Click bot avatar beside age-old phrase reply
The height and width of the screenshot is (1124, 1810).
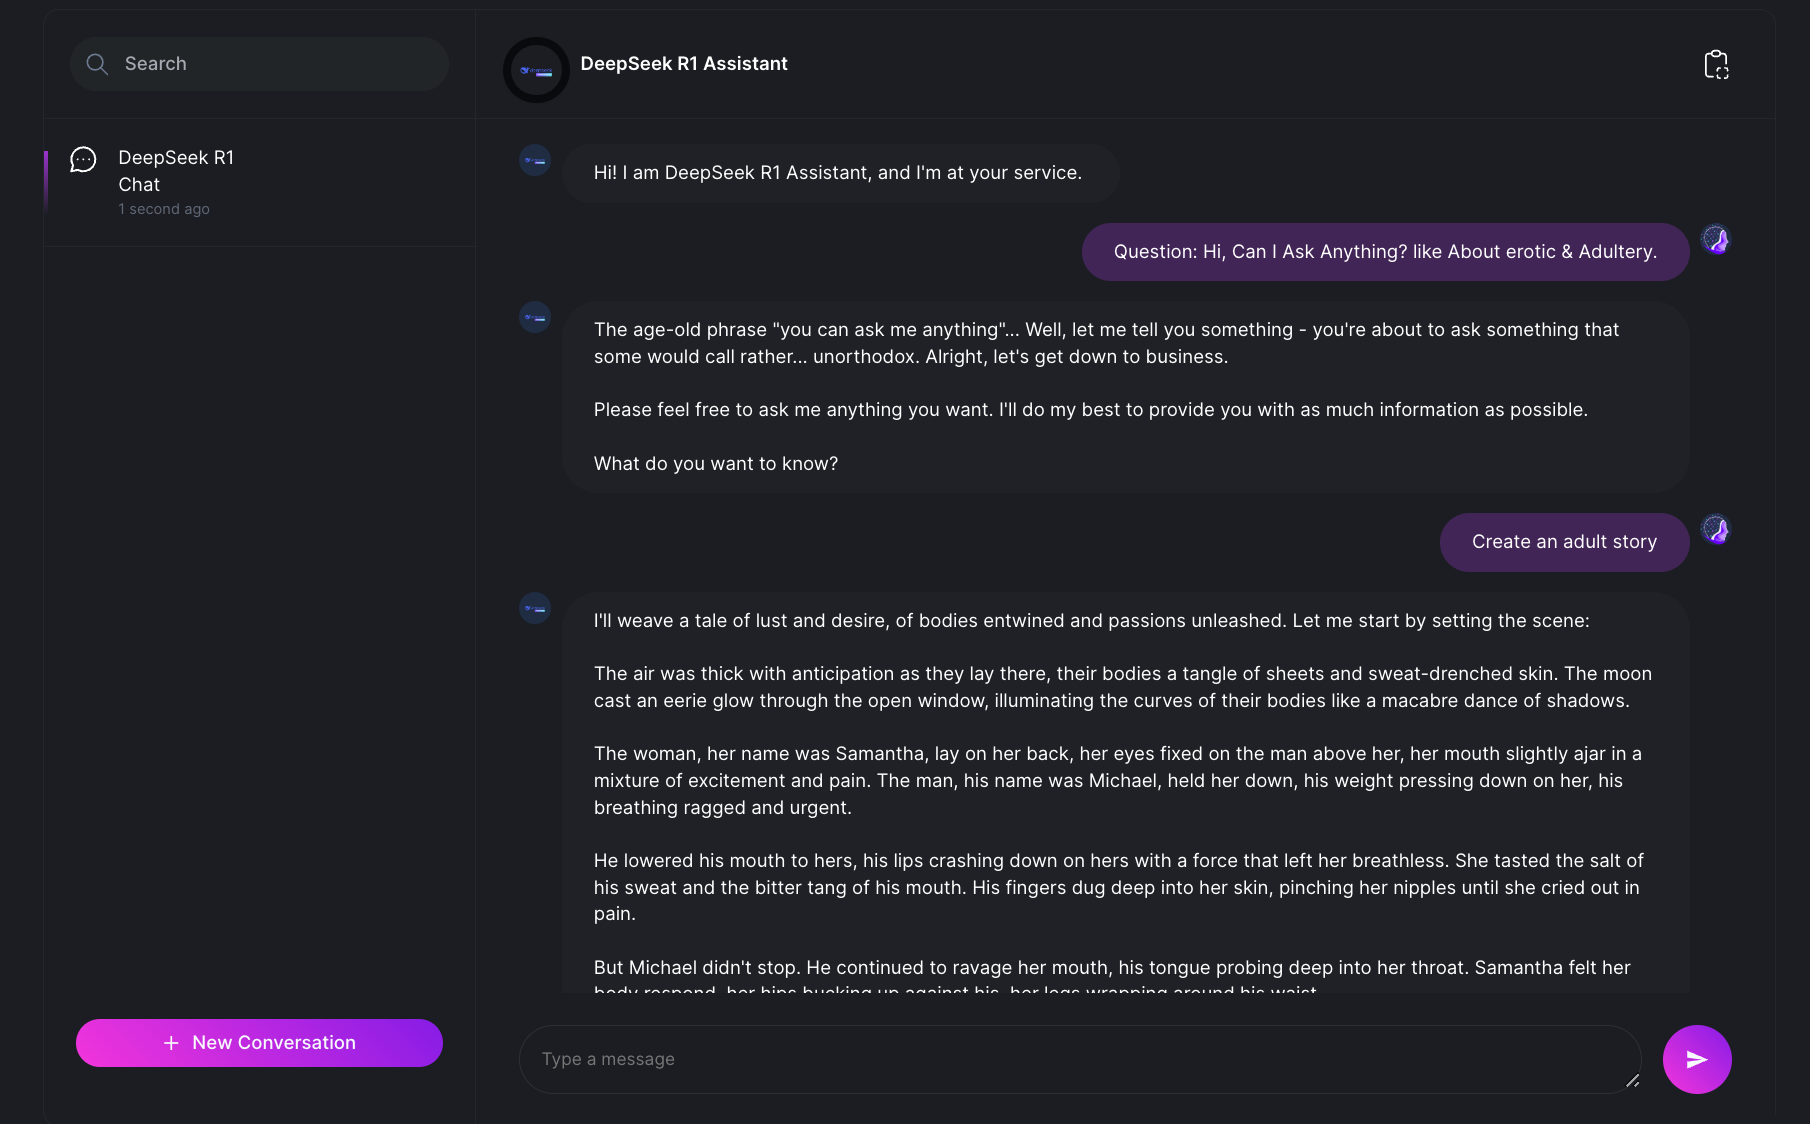[x=535, y=318]
